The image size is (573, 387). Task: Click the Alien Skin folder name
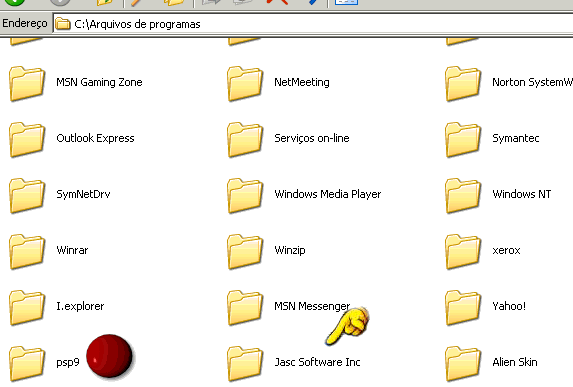tap(515, 362)
